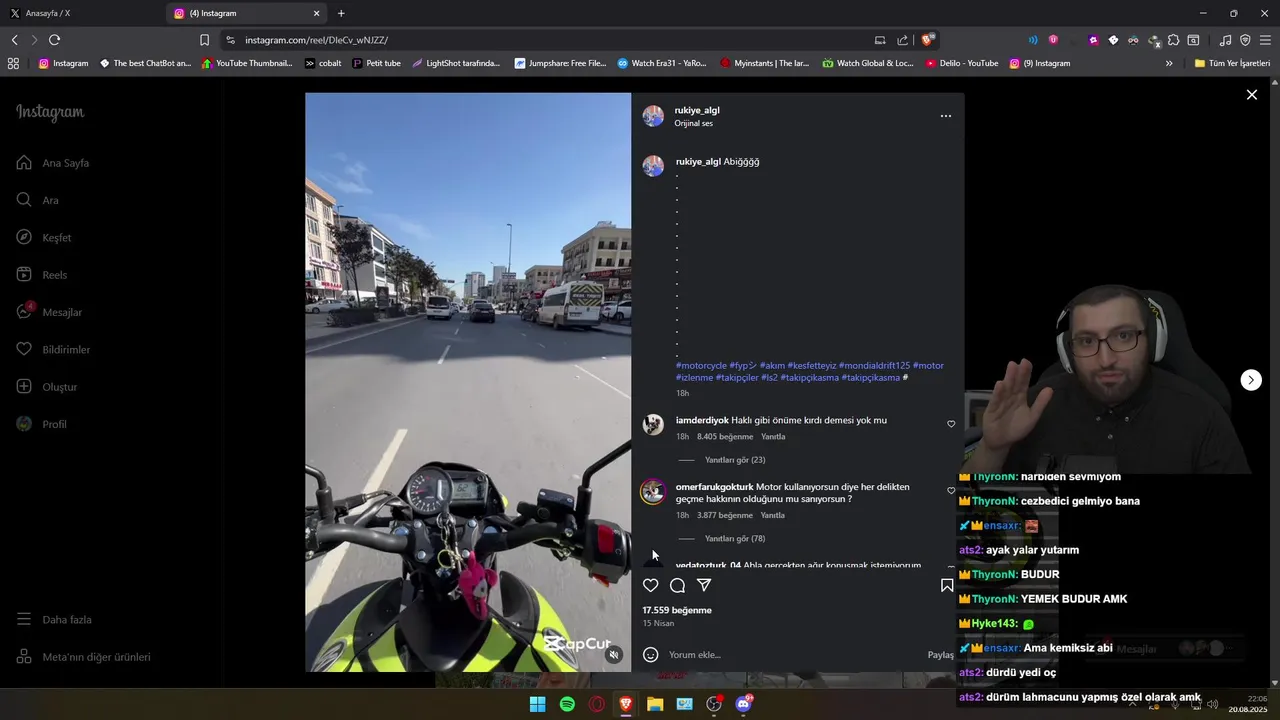
Task: Reply to omerfarukgokturk via 'Yanıtla'
Action: (773, 516)
